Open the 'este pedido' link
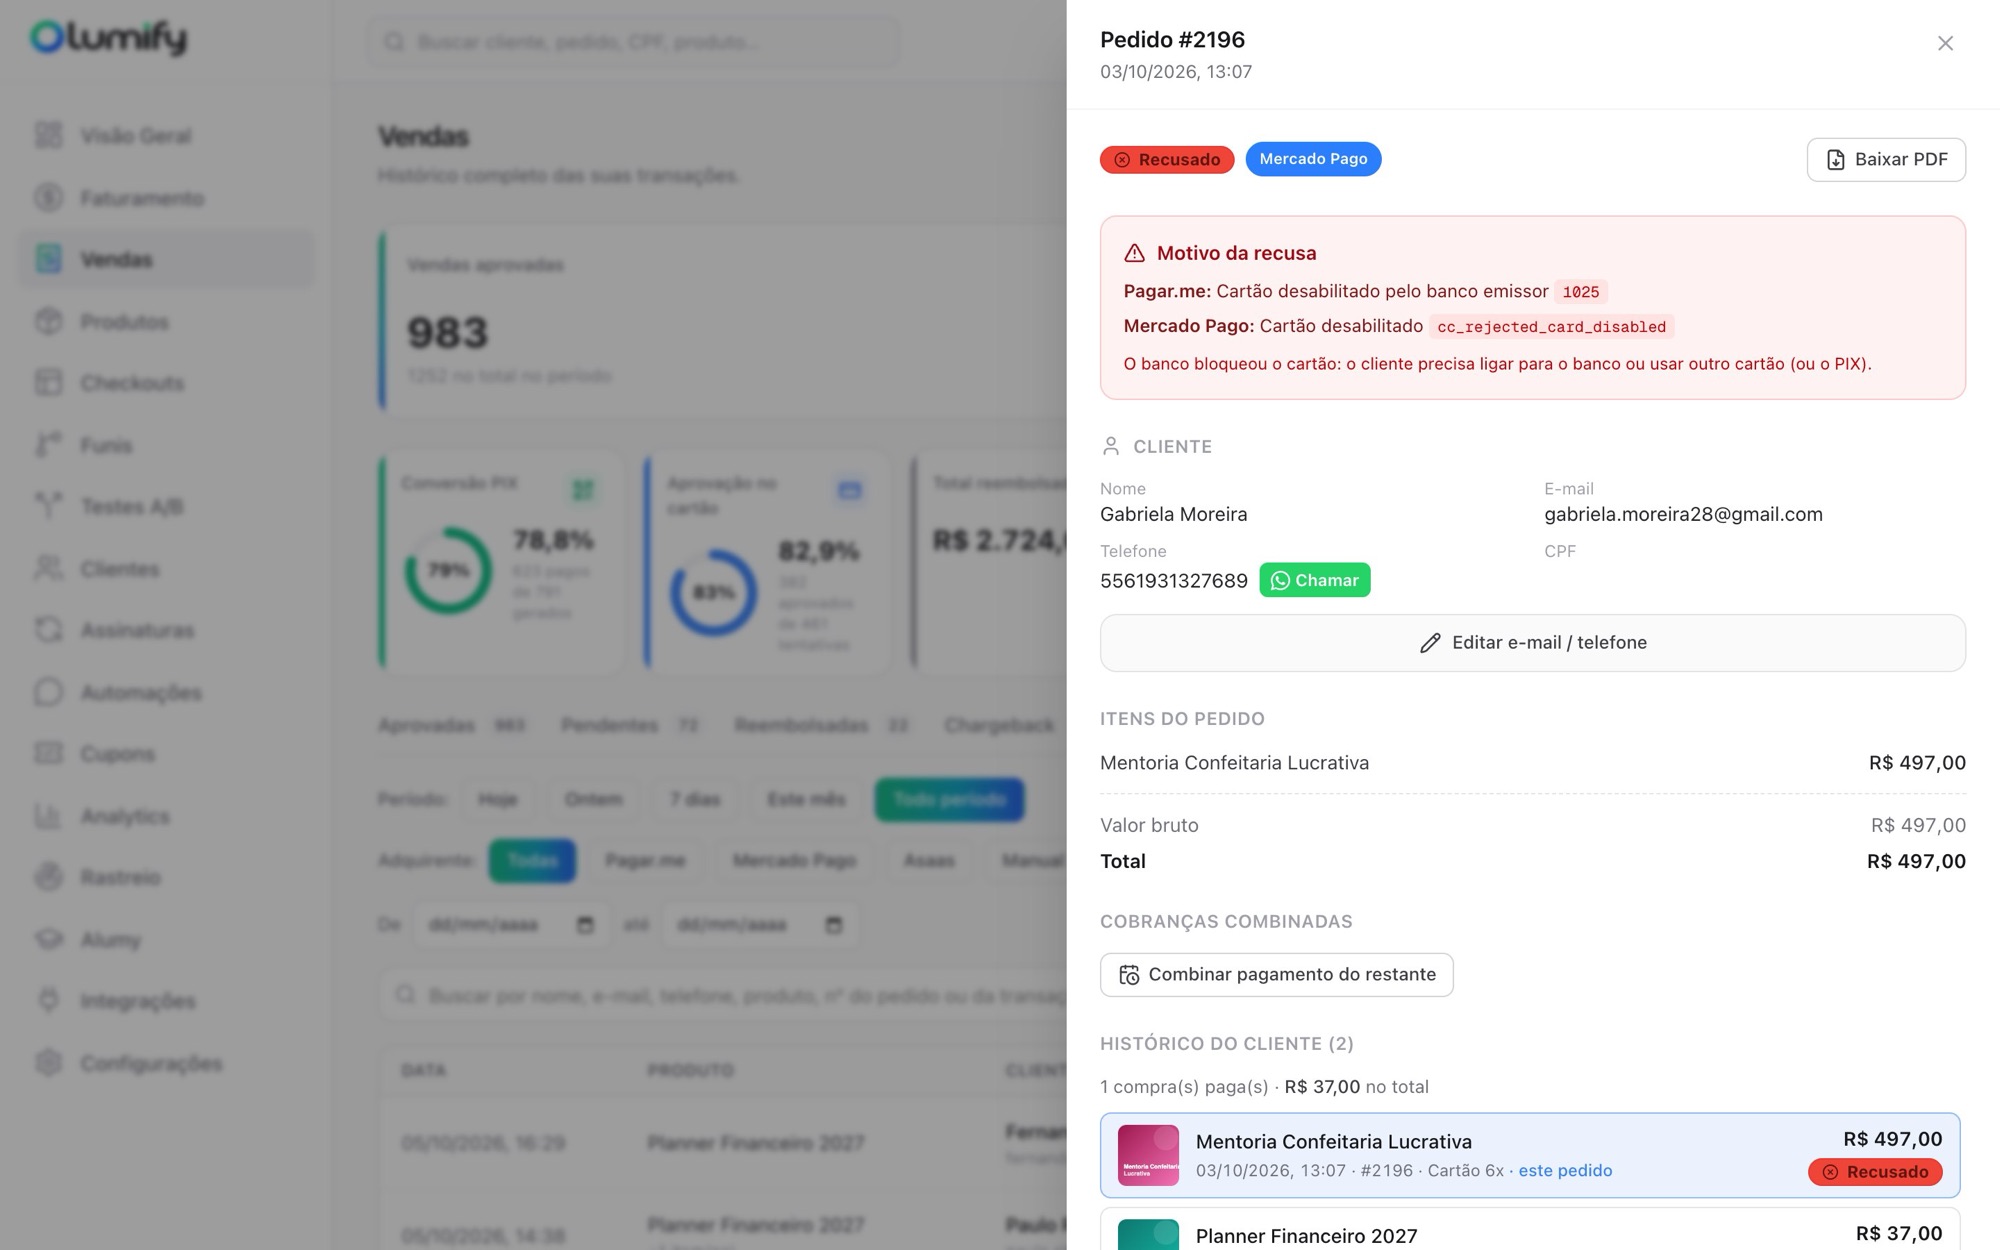Viewport: 2000px width, 1250px height. click(1565, 1171)
